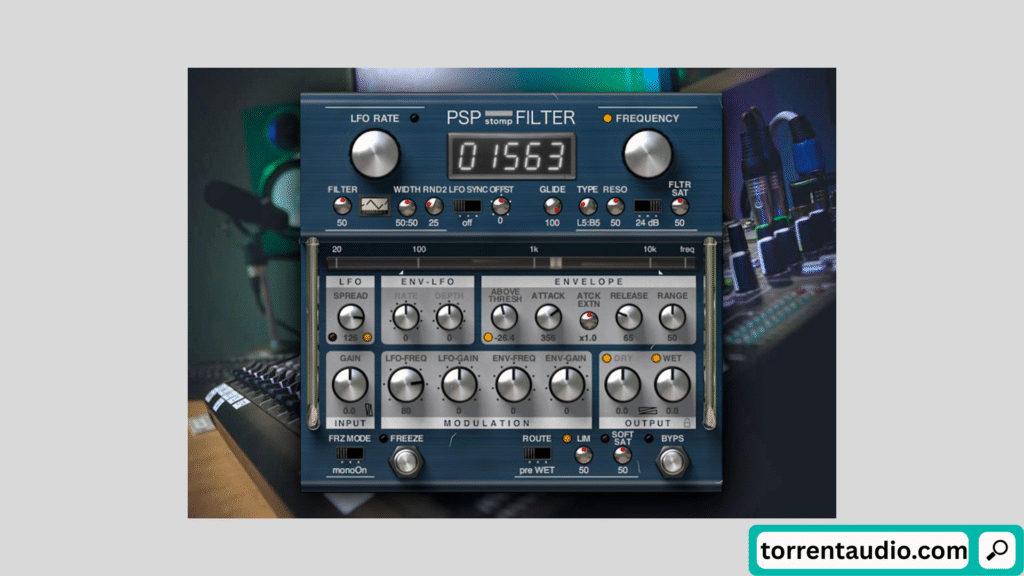1024x576 pixels.
Task: Change the FRZ MODE monoOn switch
Action: [349, 455]
